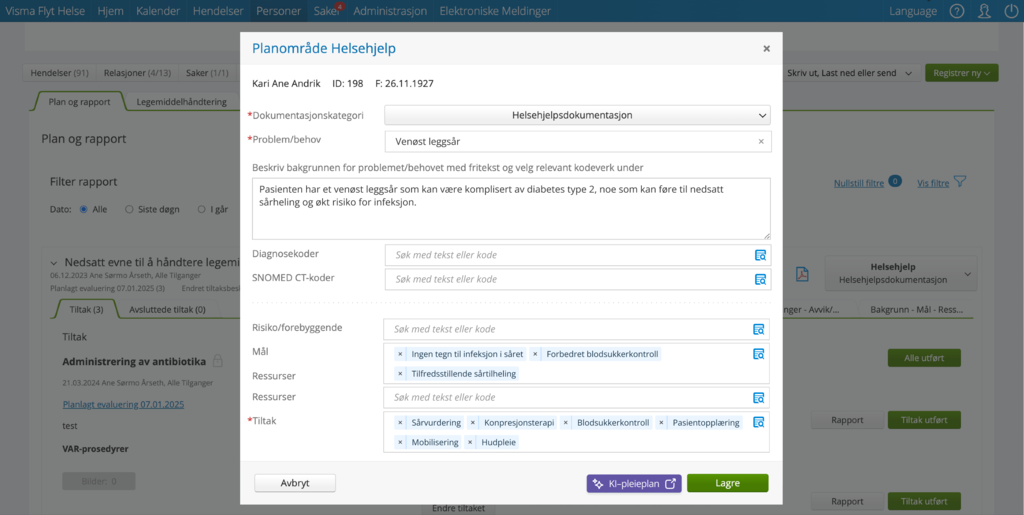
Task: Open the Tiltak code search icon
Action: coord(759,422)
